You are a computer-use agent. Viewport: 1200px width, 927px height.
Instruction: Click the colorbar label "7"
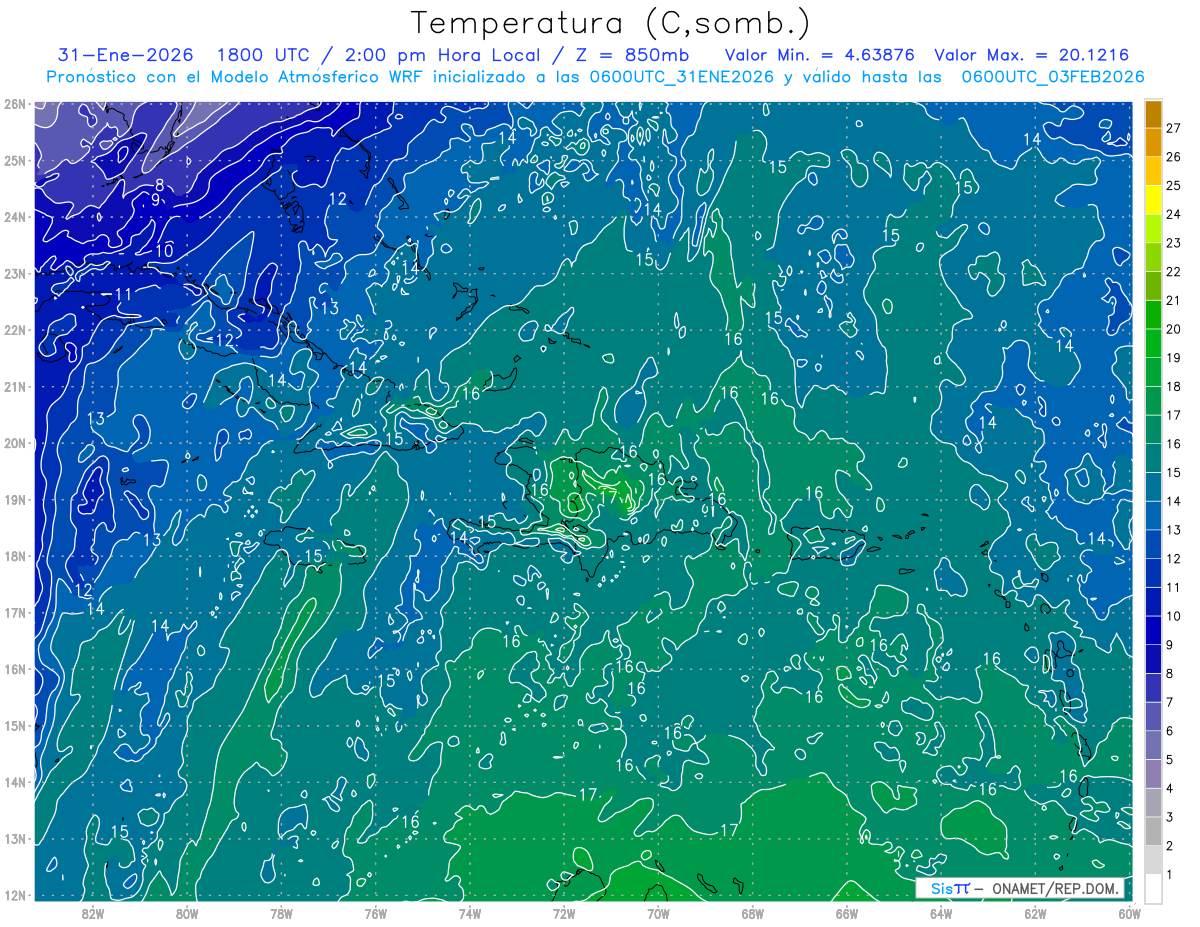[1170, 702]
